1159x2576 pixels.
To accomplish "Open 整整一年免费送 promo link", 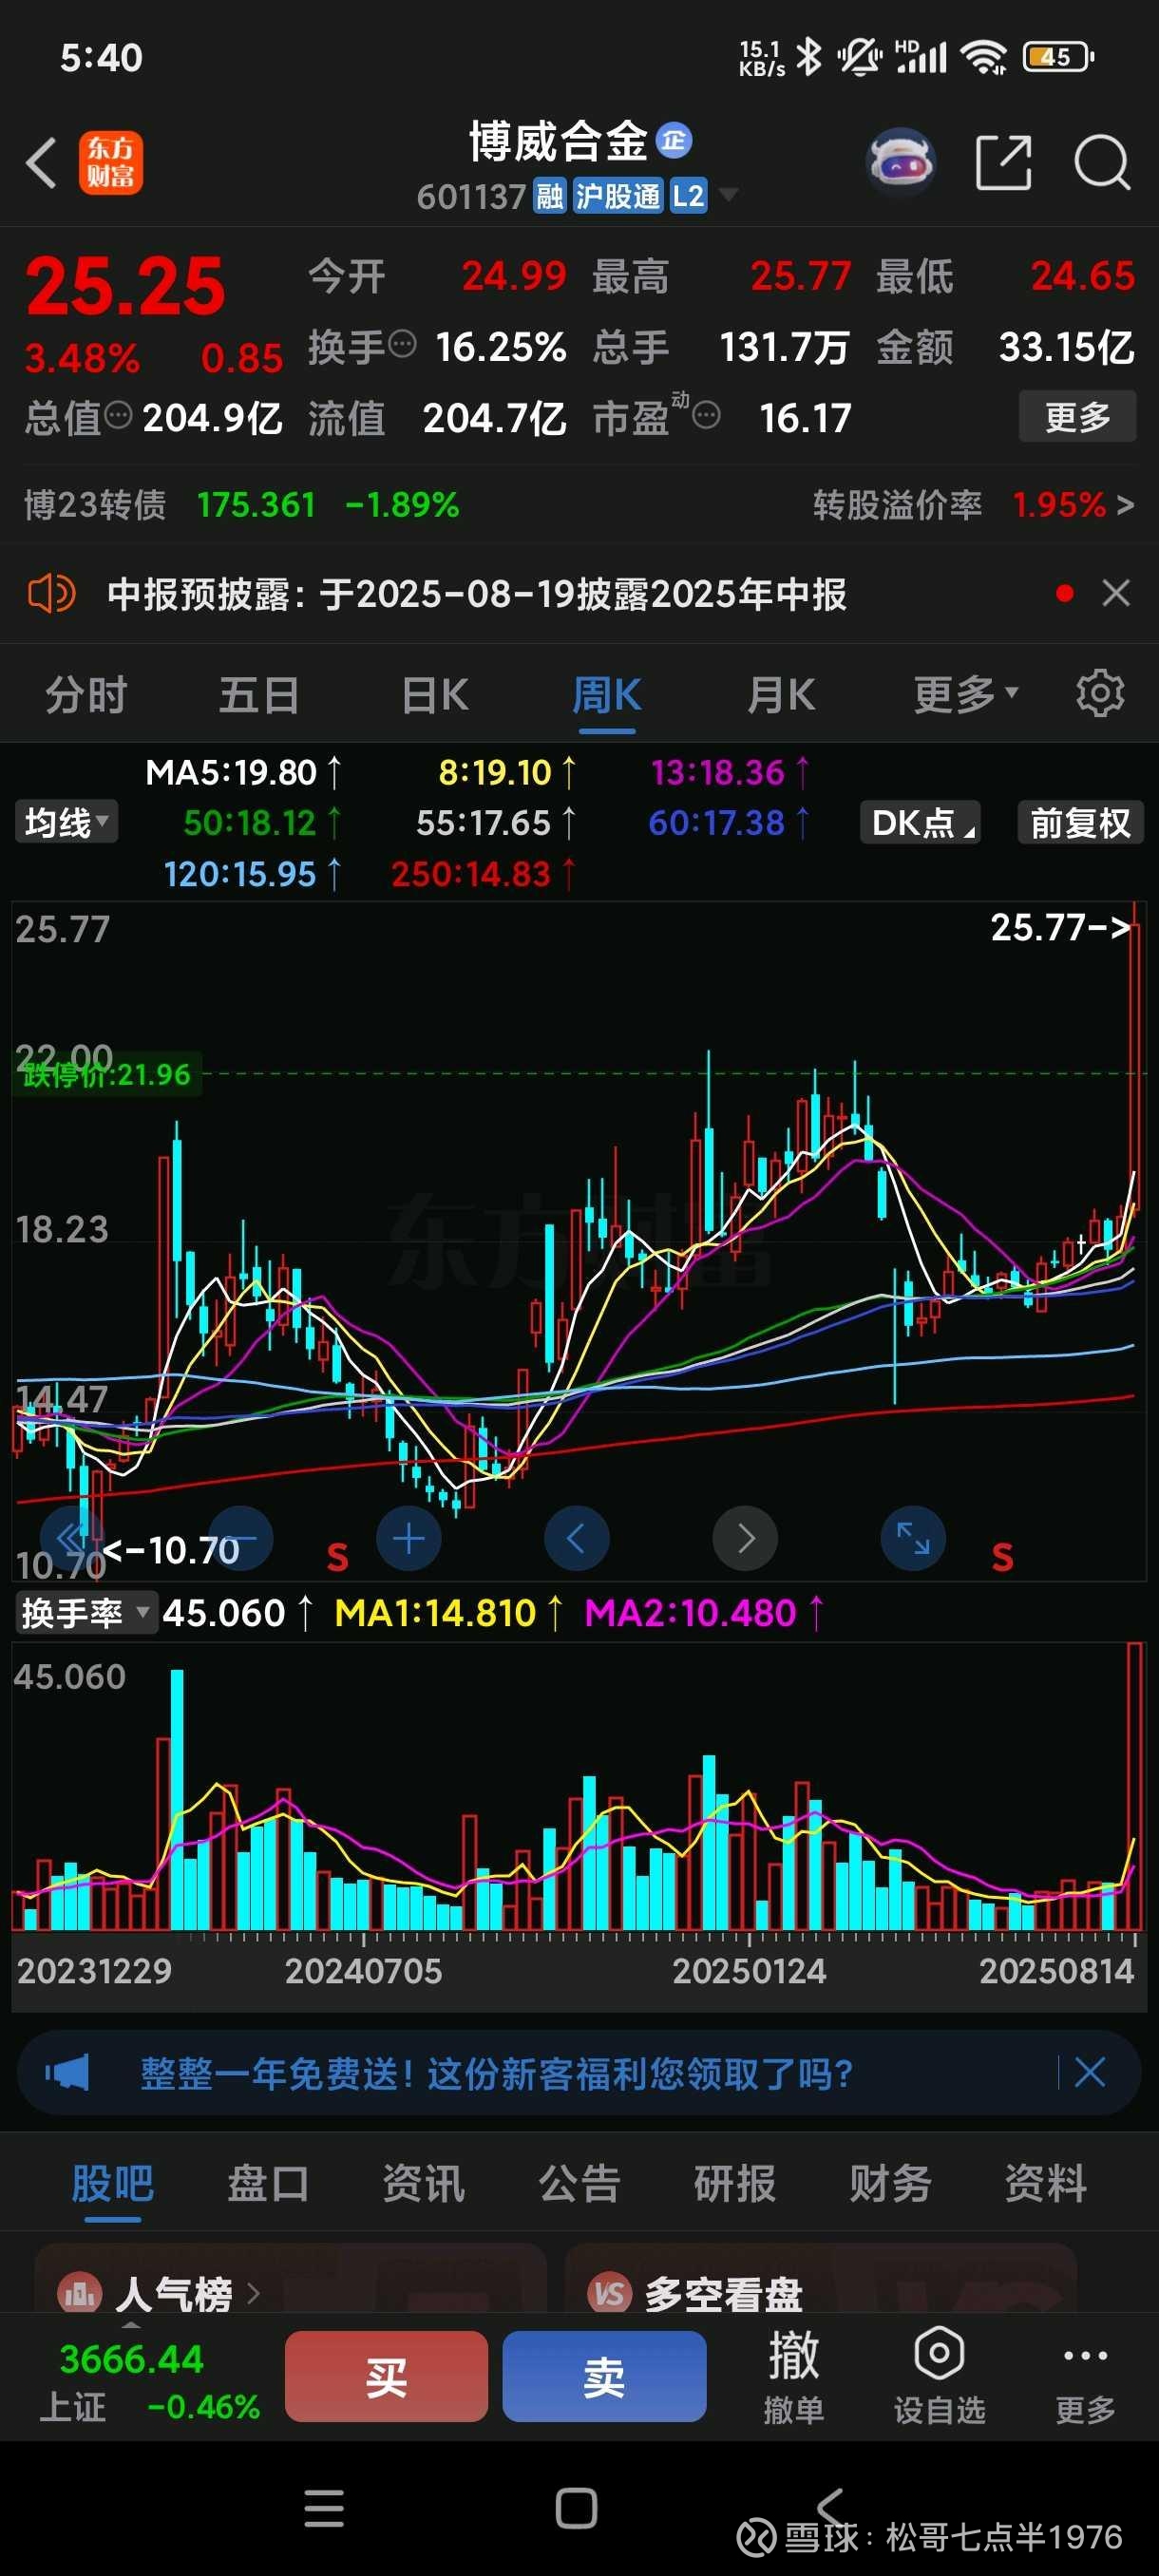I will coord(496,2073).
